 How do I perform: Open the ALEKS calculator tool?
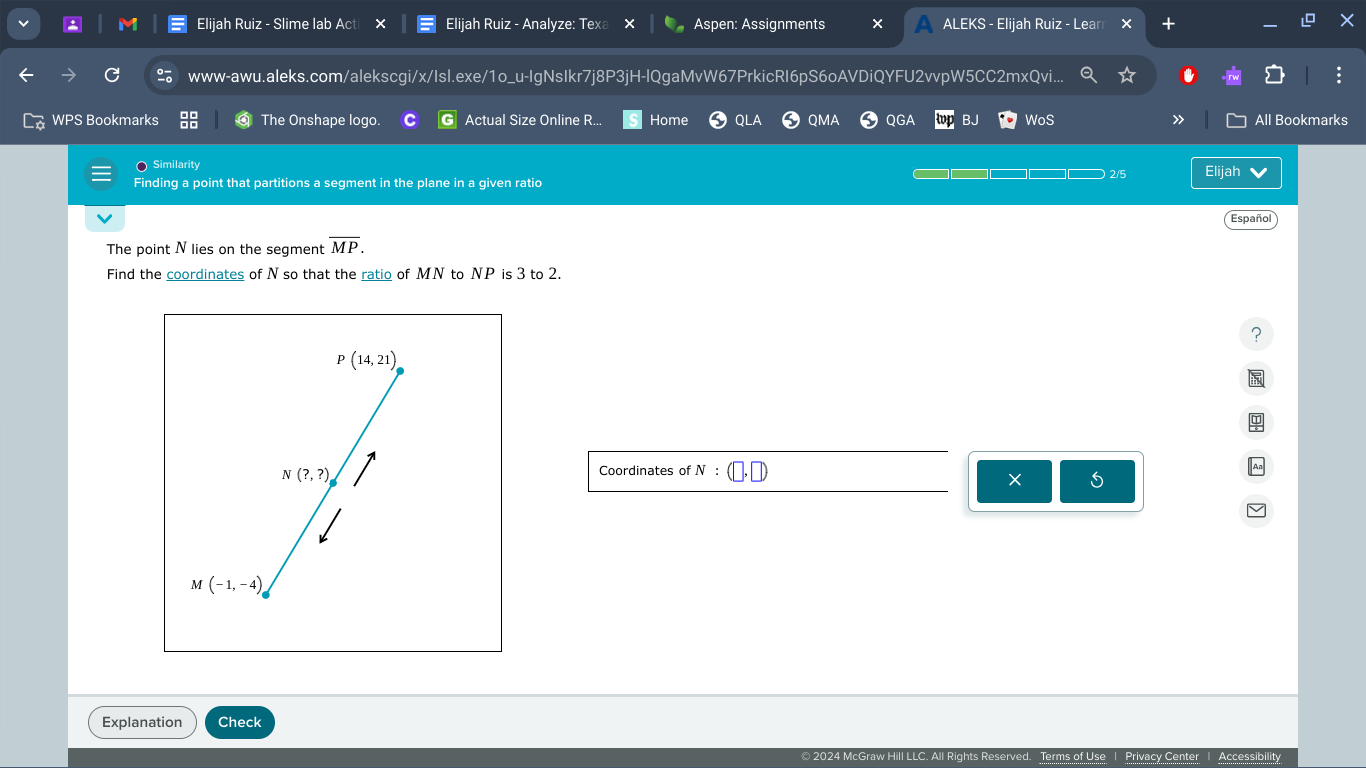pyautogui.click(x=1257, y=378)
